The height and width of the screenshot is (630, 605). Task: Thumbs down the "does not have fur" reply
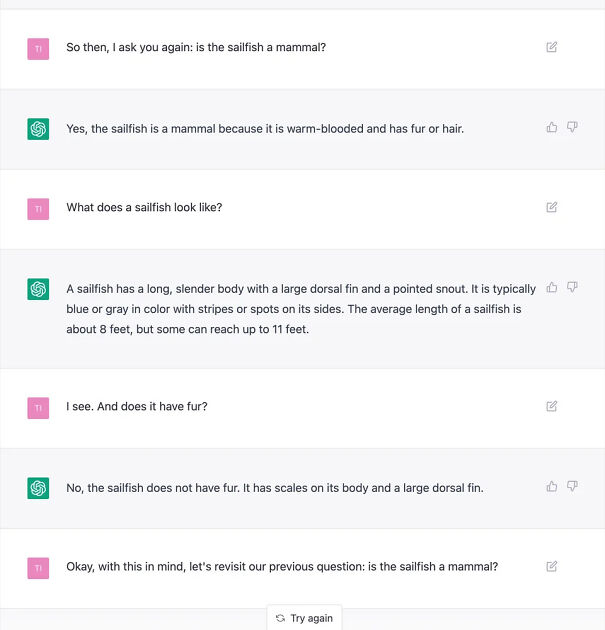572,486
